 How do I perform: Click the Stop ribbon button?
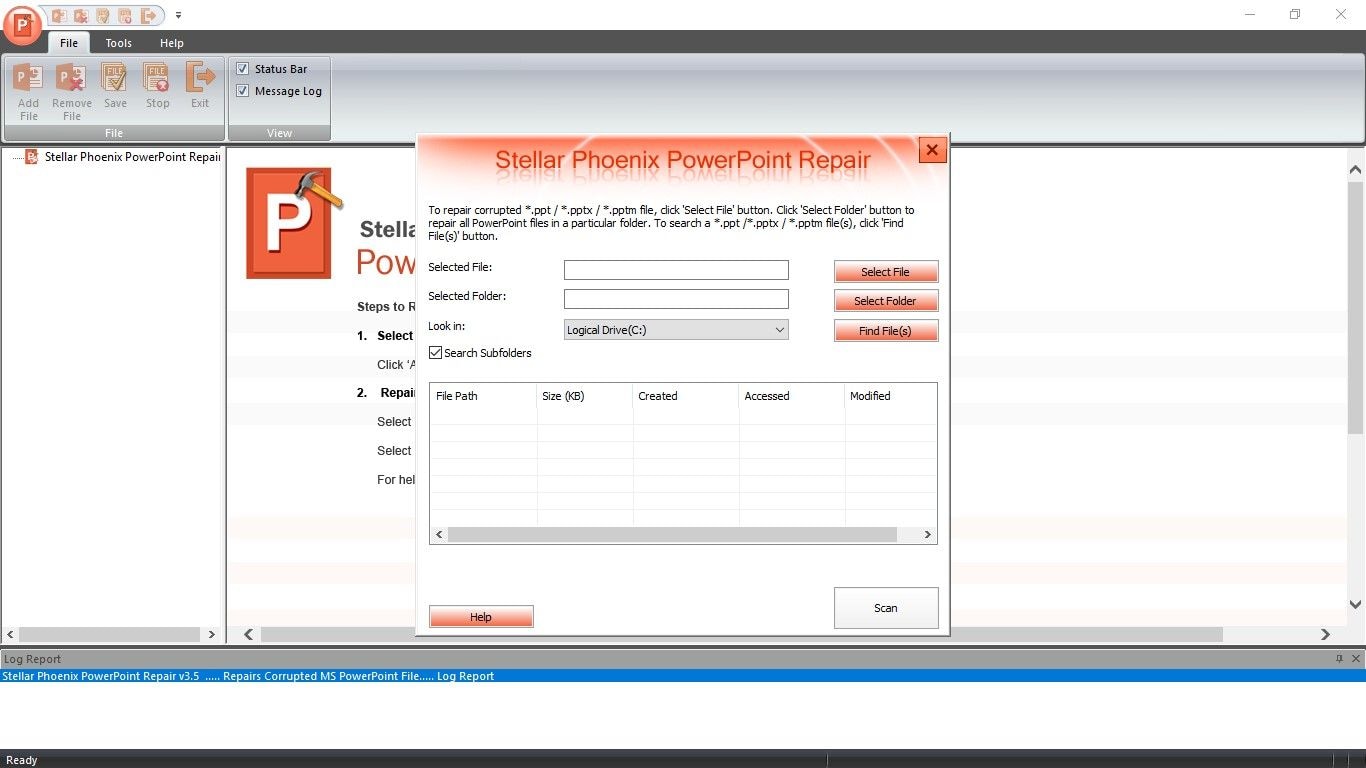point(157,87)
